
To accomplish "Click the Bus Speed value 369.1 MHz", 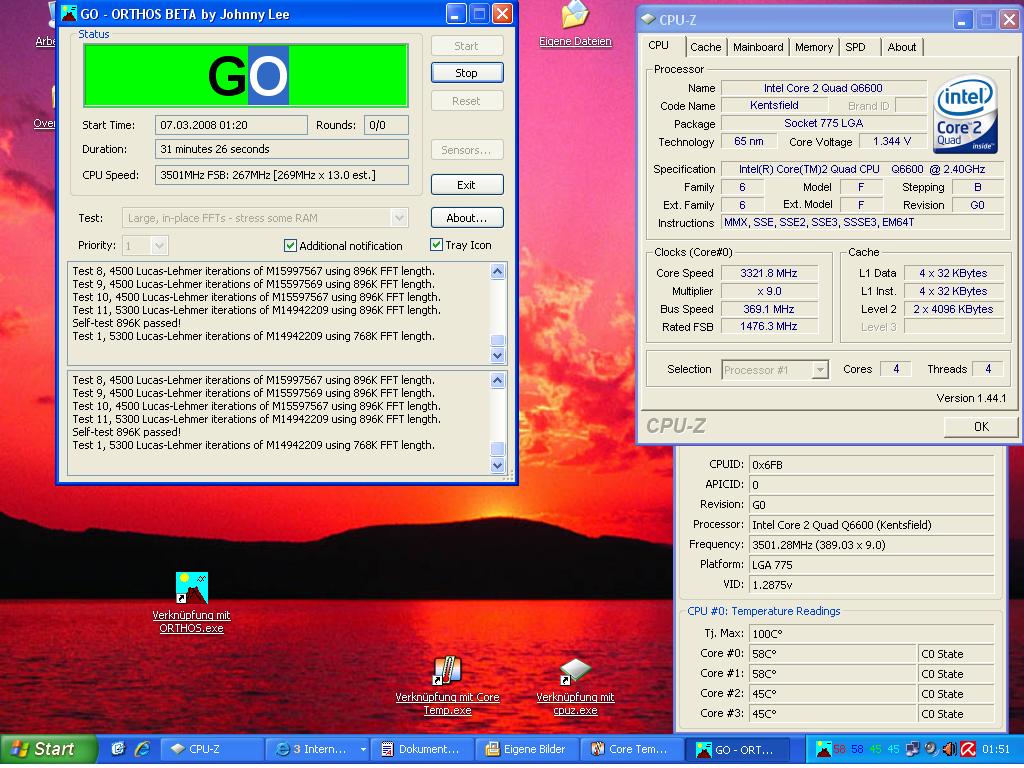I will coord(769,309).
